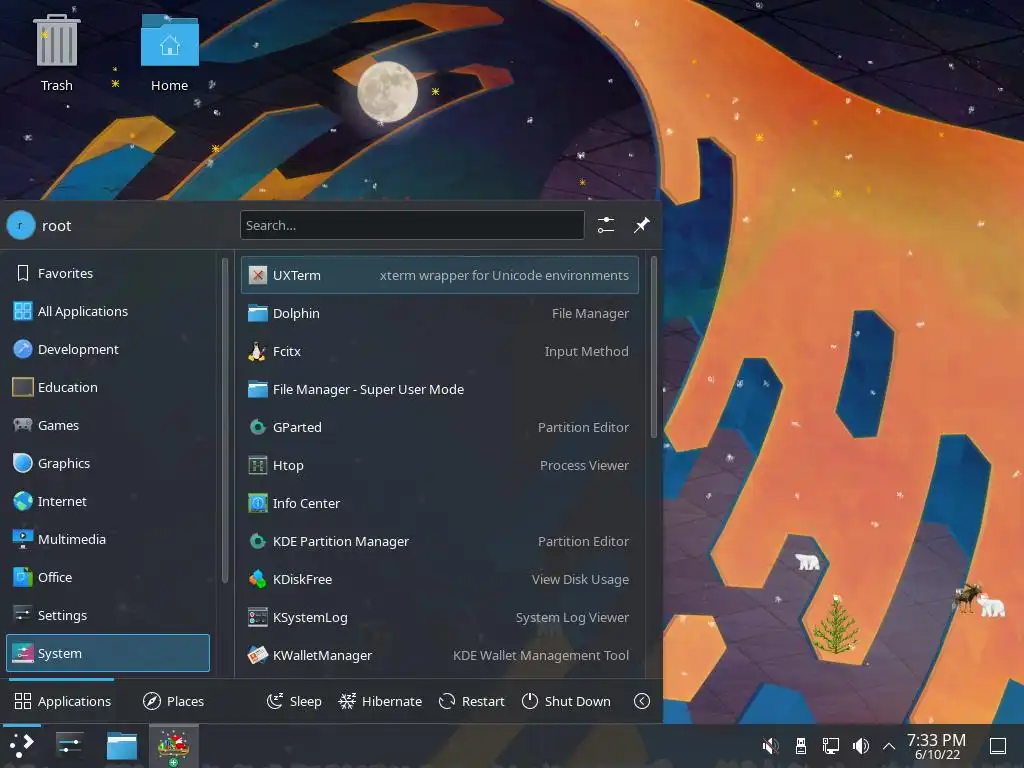The image size is (1024, 768).
Task: Open the Graphics category
Action: point(108,463)
